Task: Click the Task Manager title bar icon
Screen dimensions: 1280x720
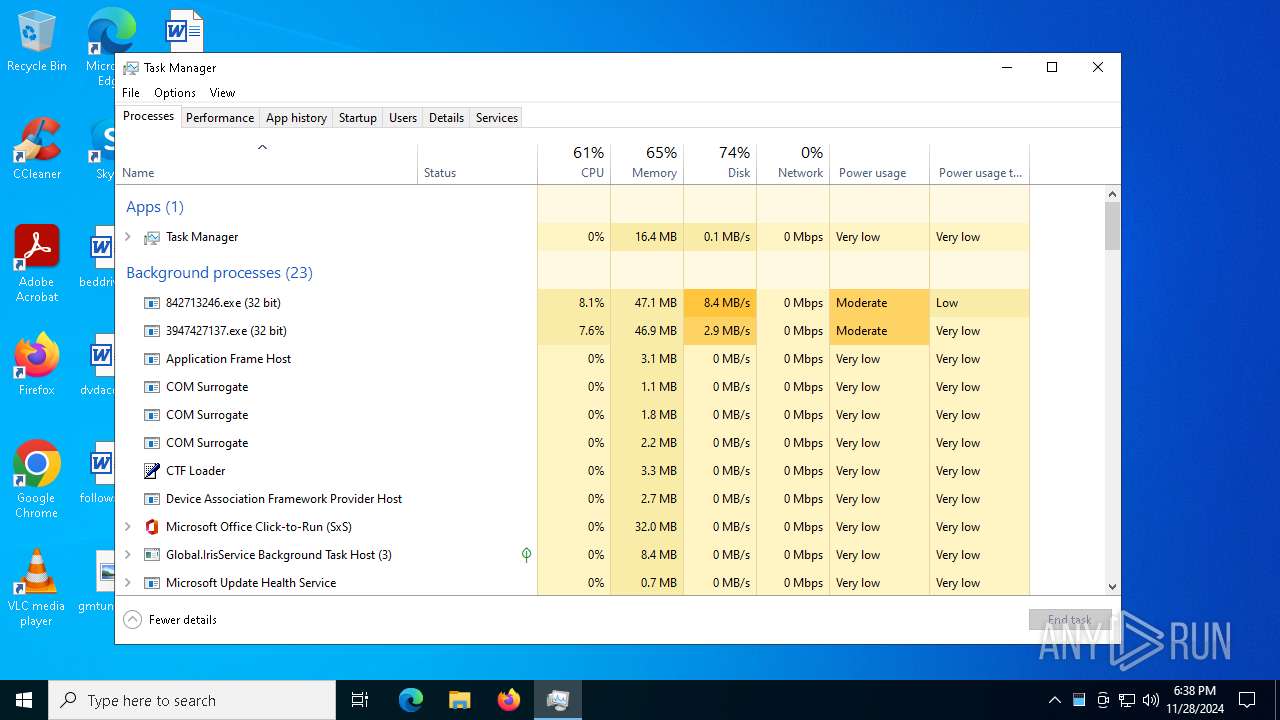Action: point(131,68)
